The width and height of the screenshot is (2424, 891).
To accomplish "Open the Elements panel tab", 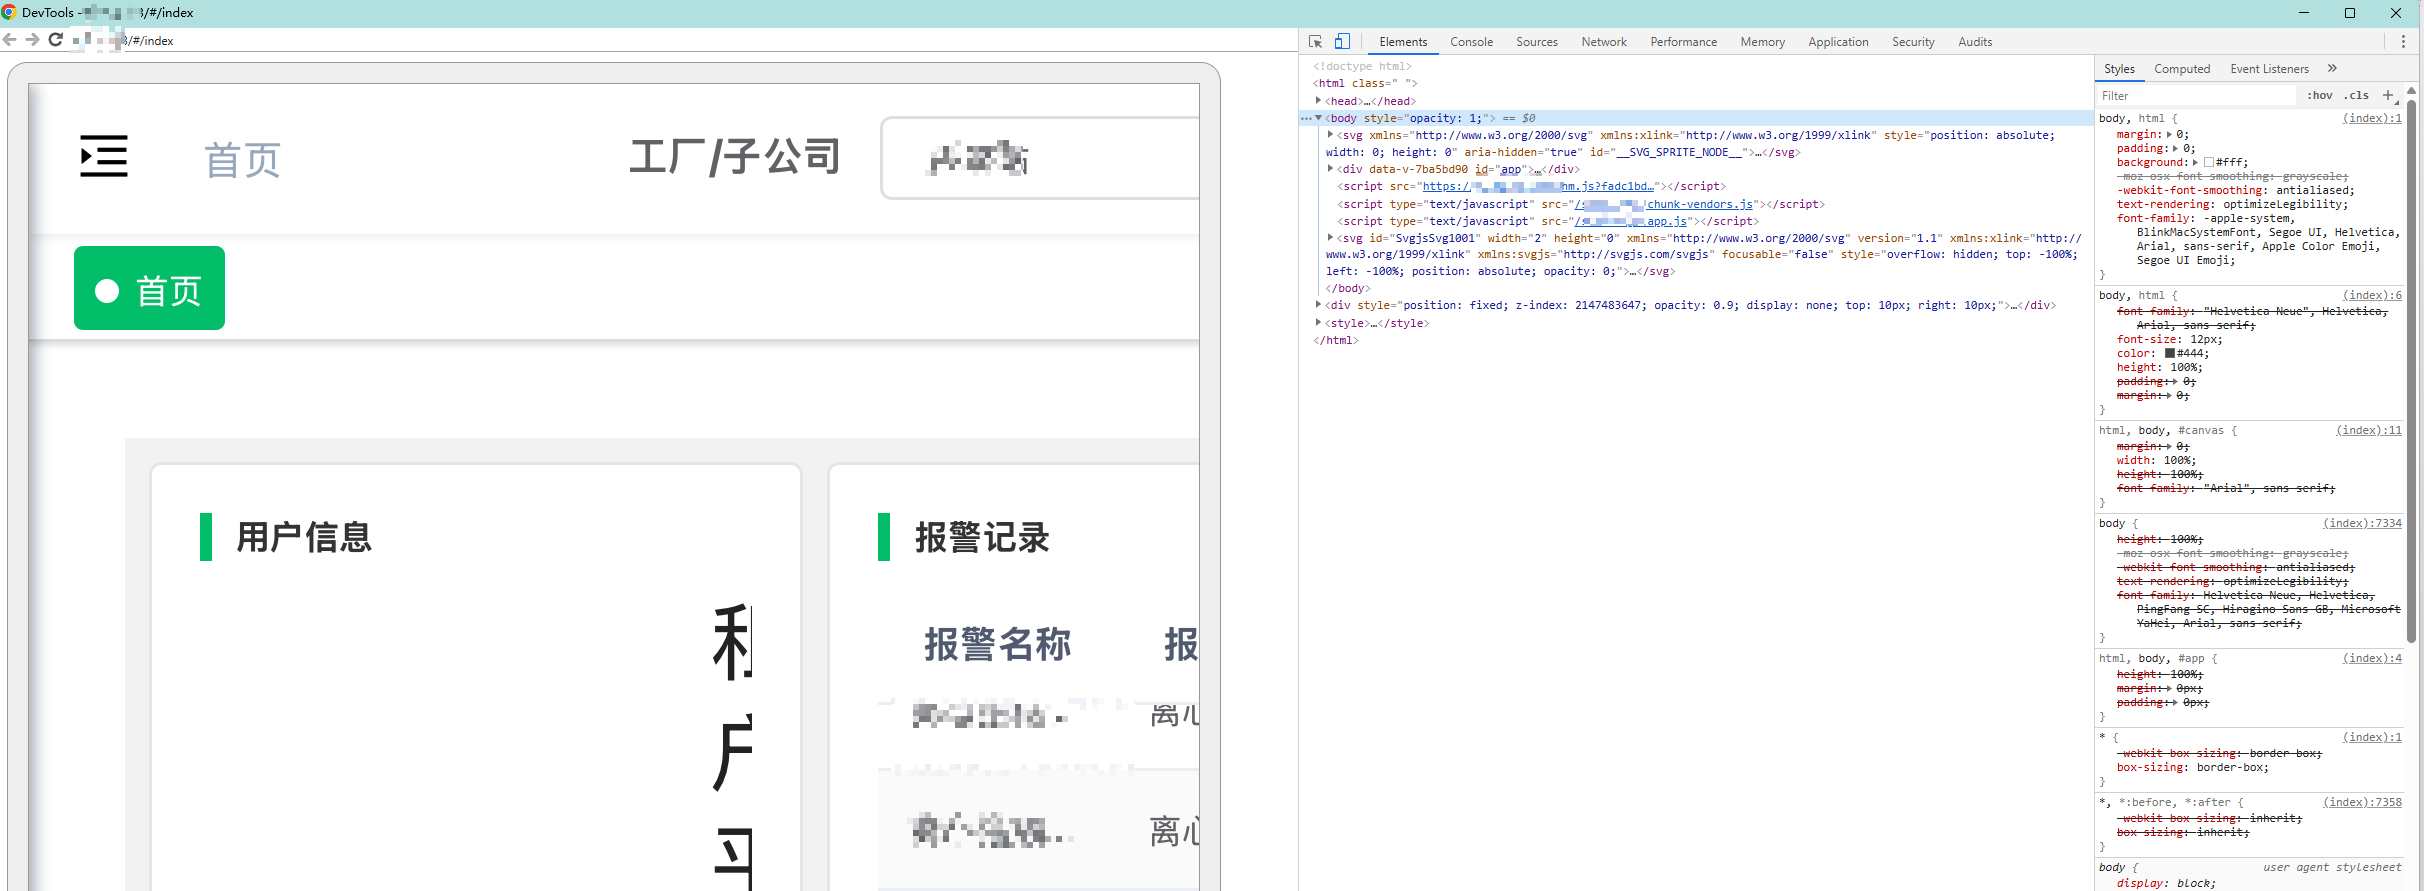I will [x=1403, y=42].
